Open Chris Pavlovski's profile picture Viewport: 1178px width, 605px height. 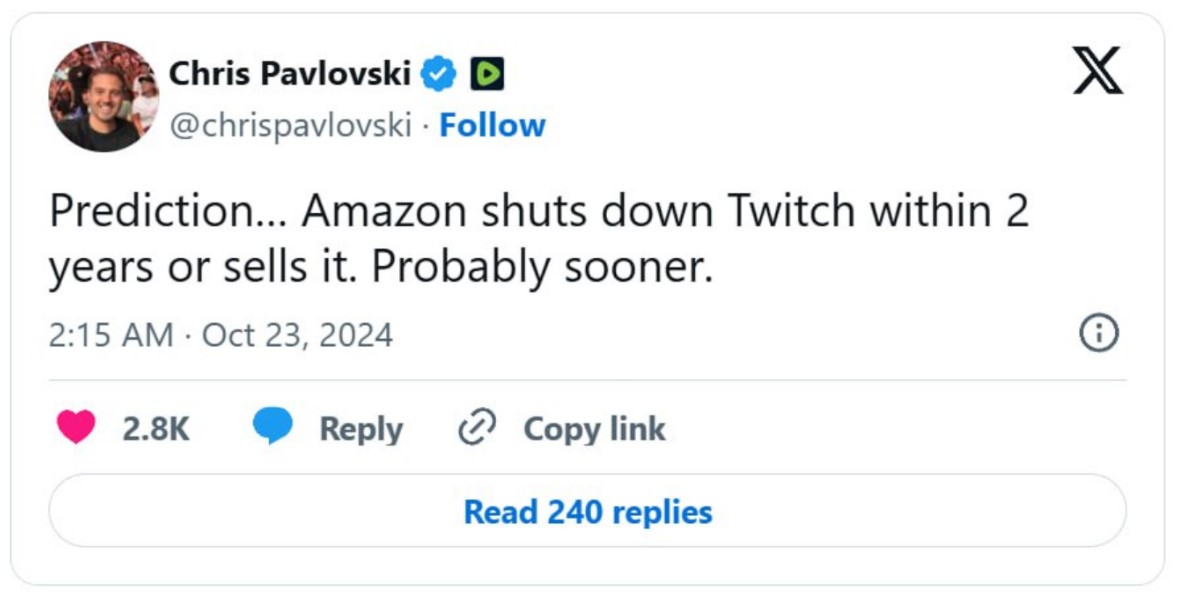coord(103,96)
